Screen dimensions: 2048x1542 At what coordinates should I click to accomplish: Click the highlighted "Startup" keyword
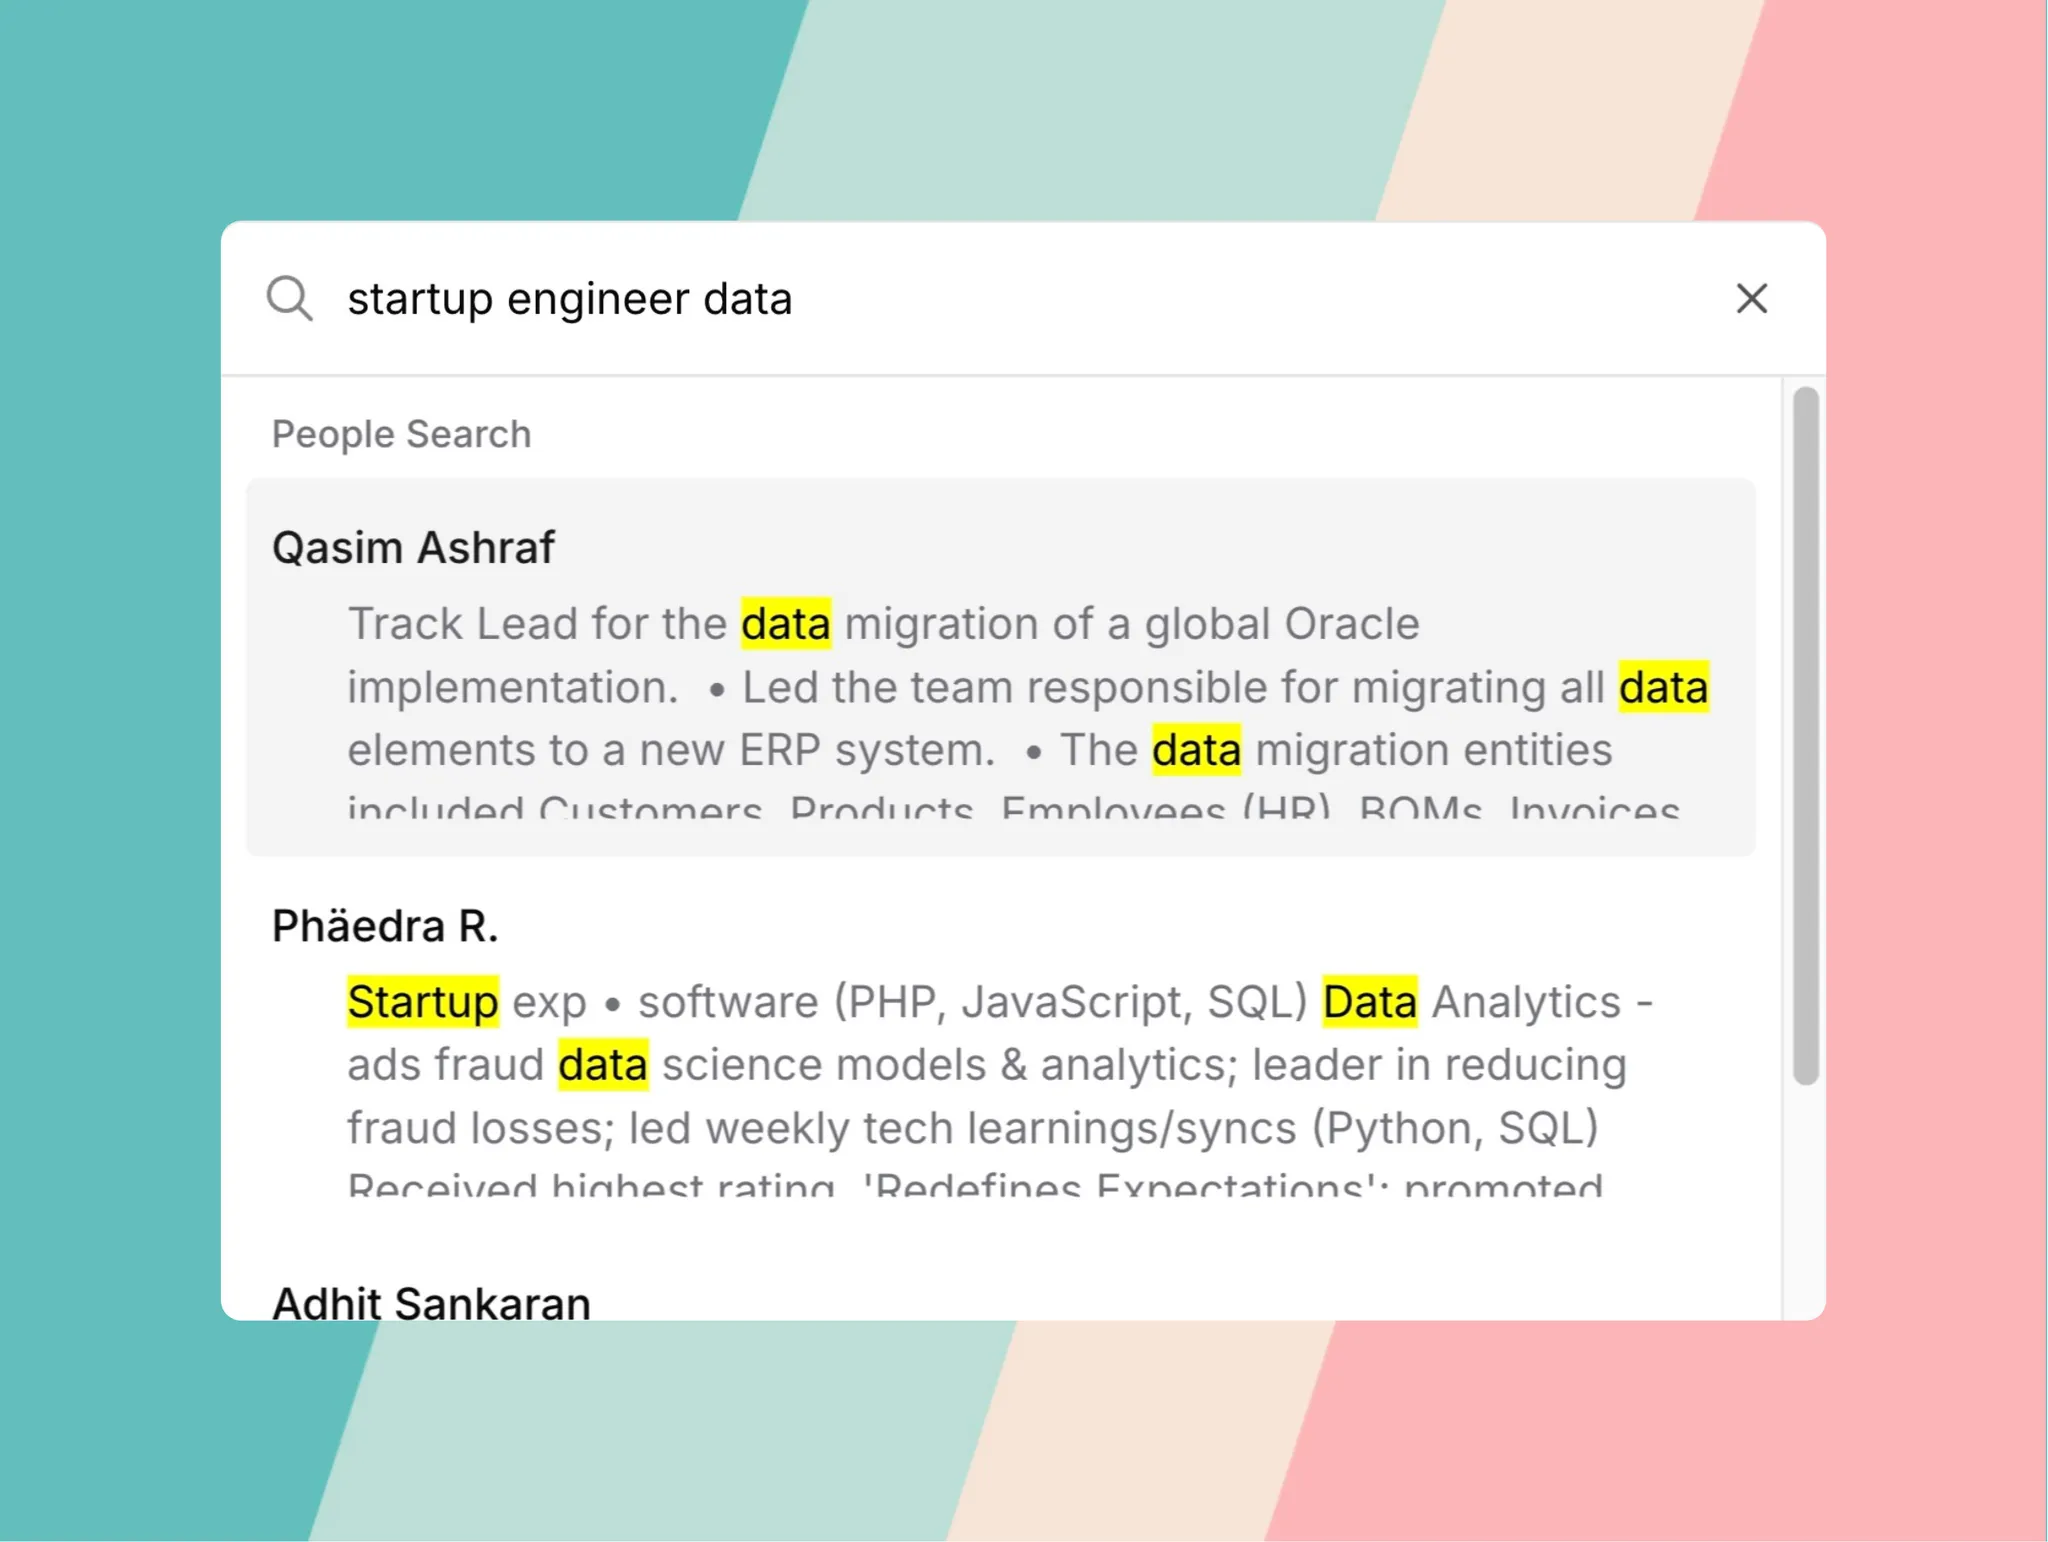423,1002
